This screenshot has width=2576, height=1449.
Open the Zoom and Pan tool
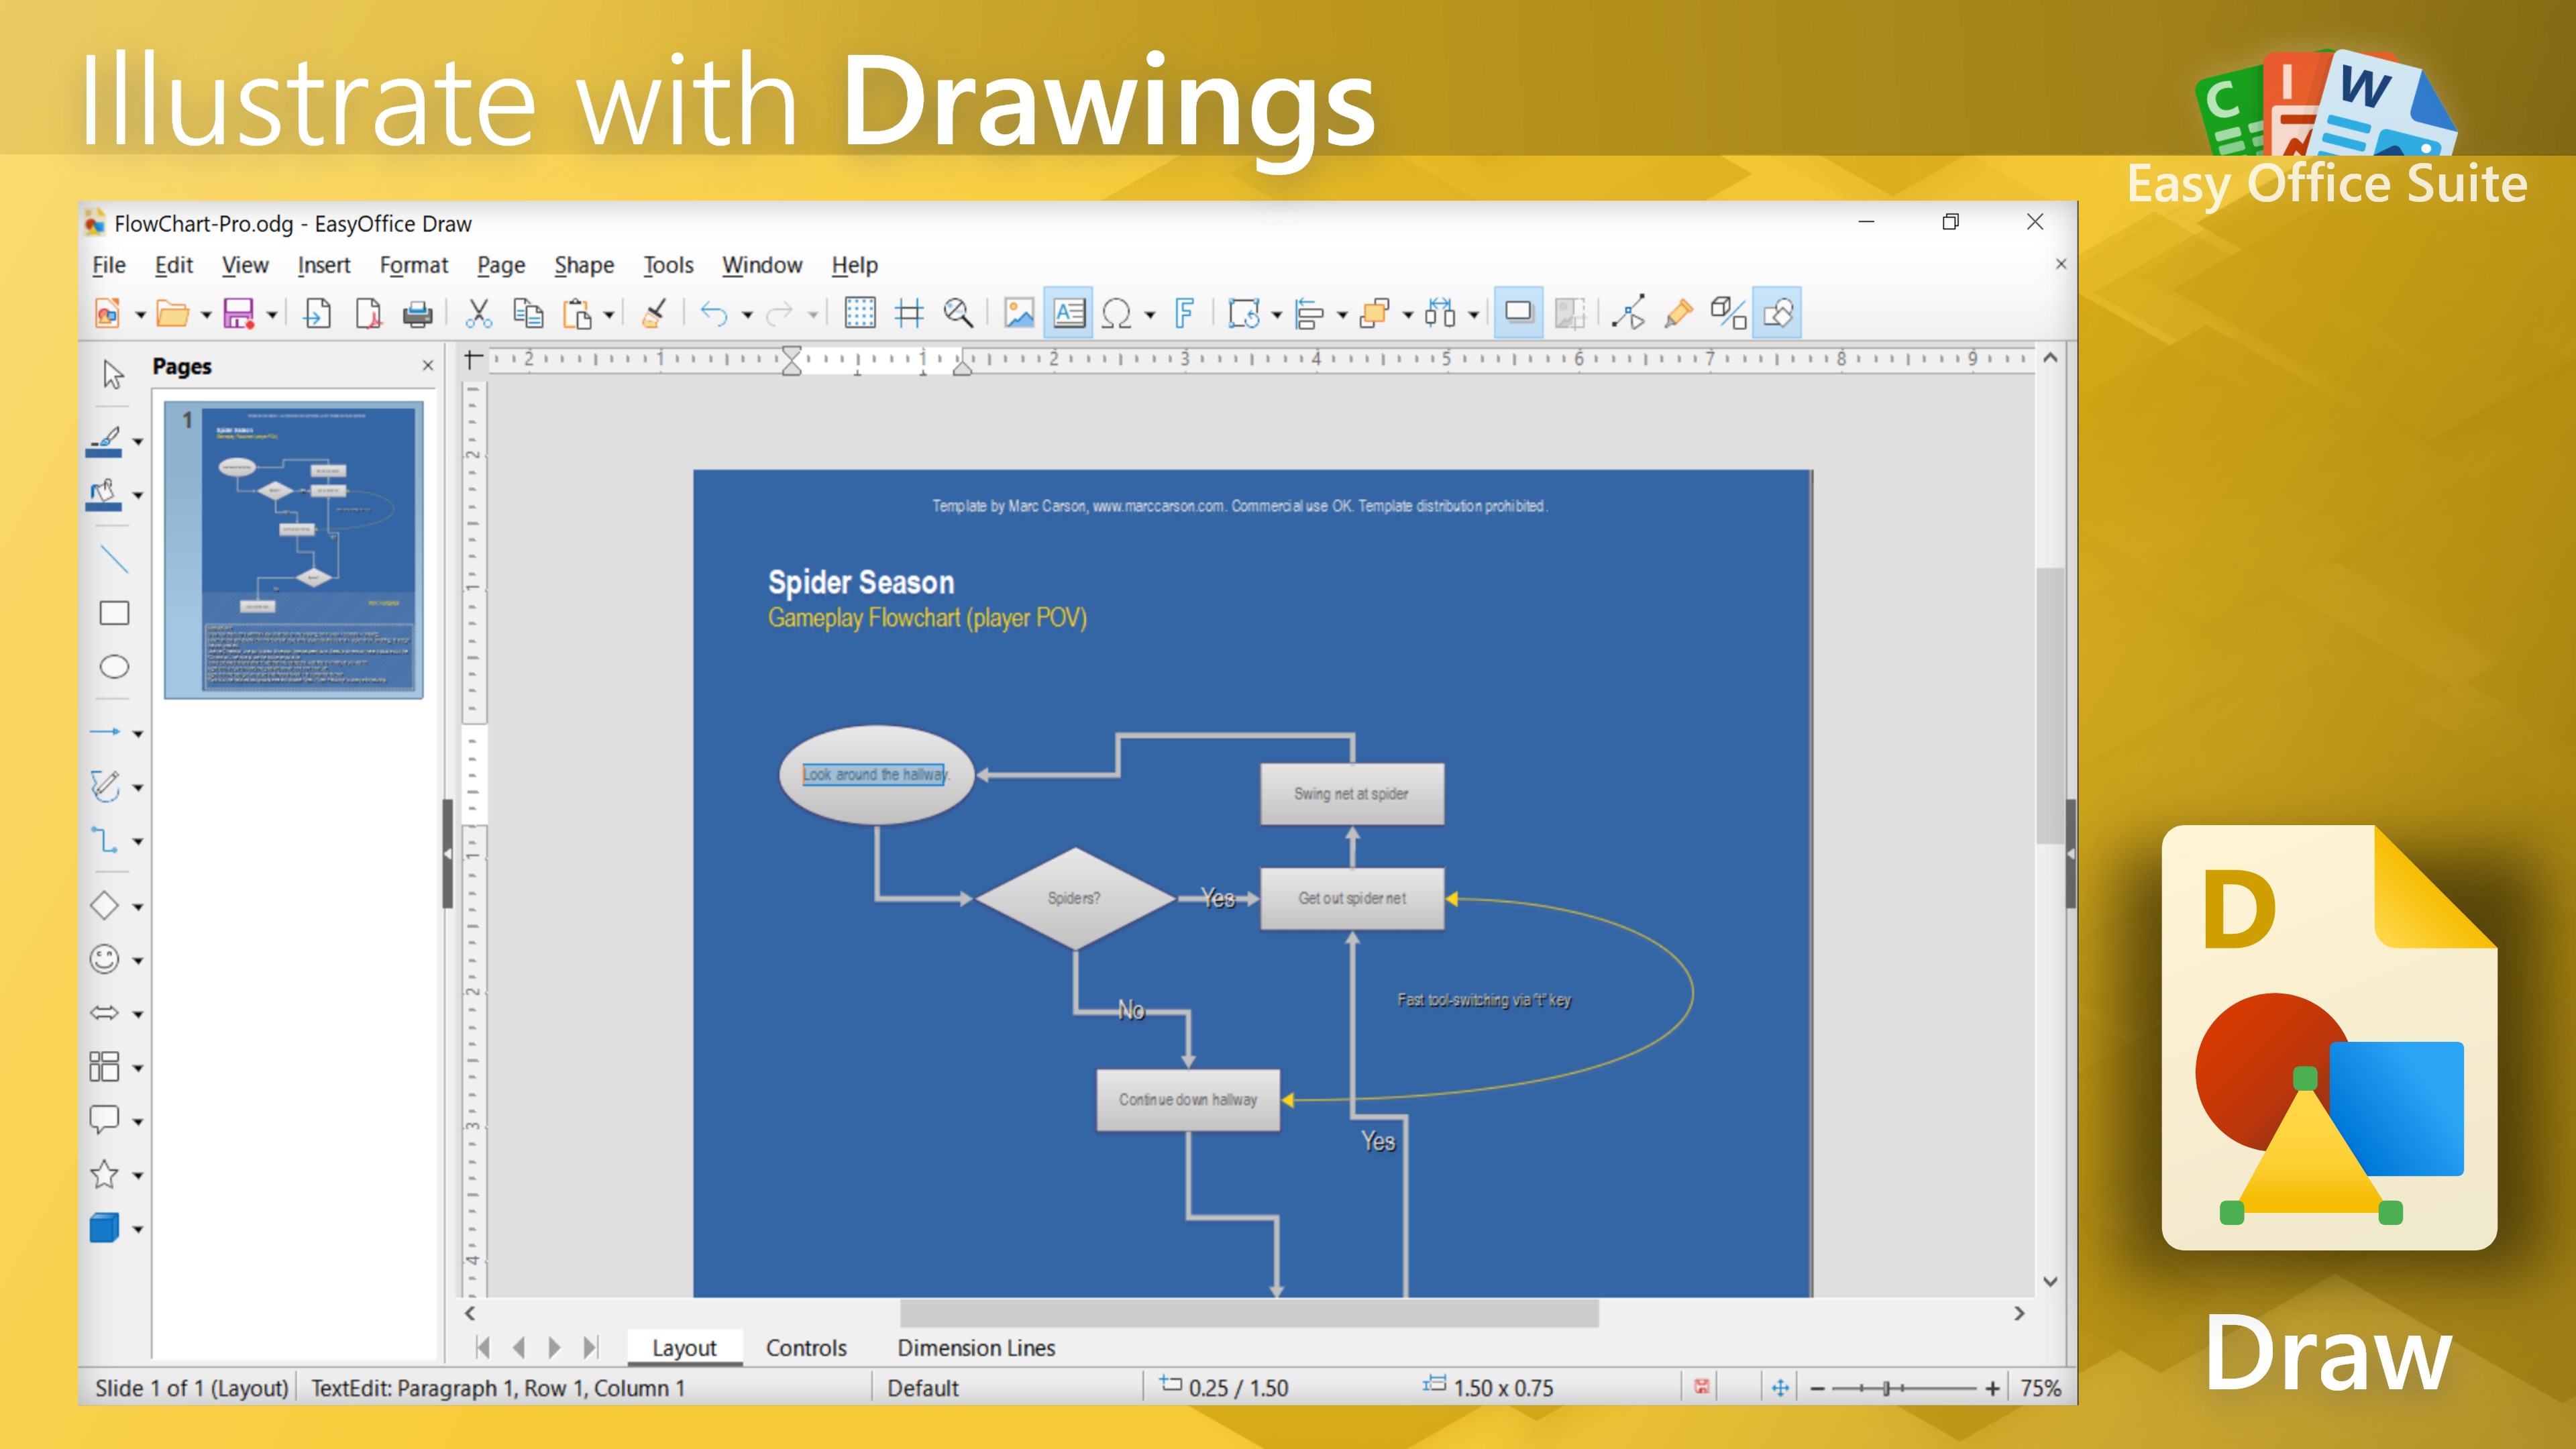coord(958,313)
